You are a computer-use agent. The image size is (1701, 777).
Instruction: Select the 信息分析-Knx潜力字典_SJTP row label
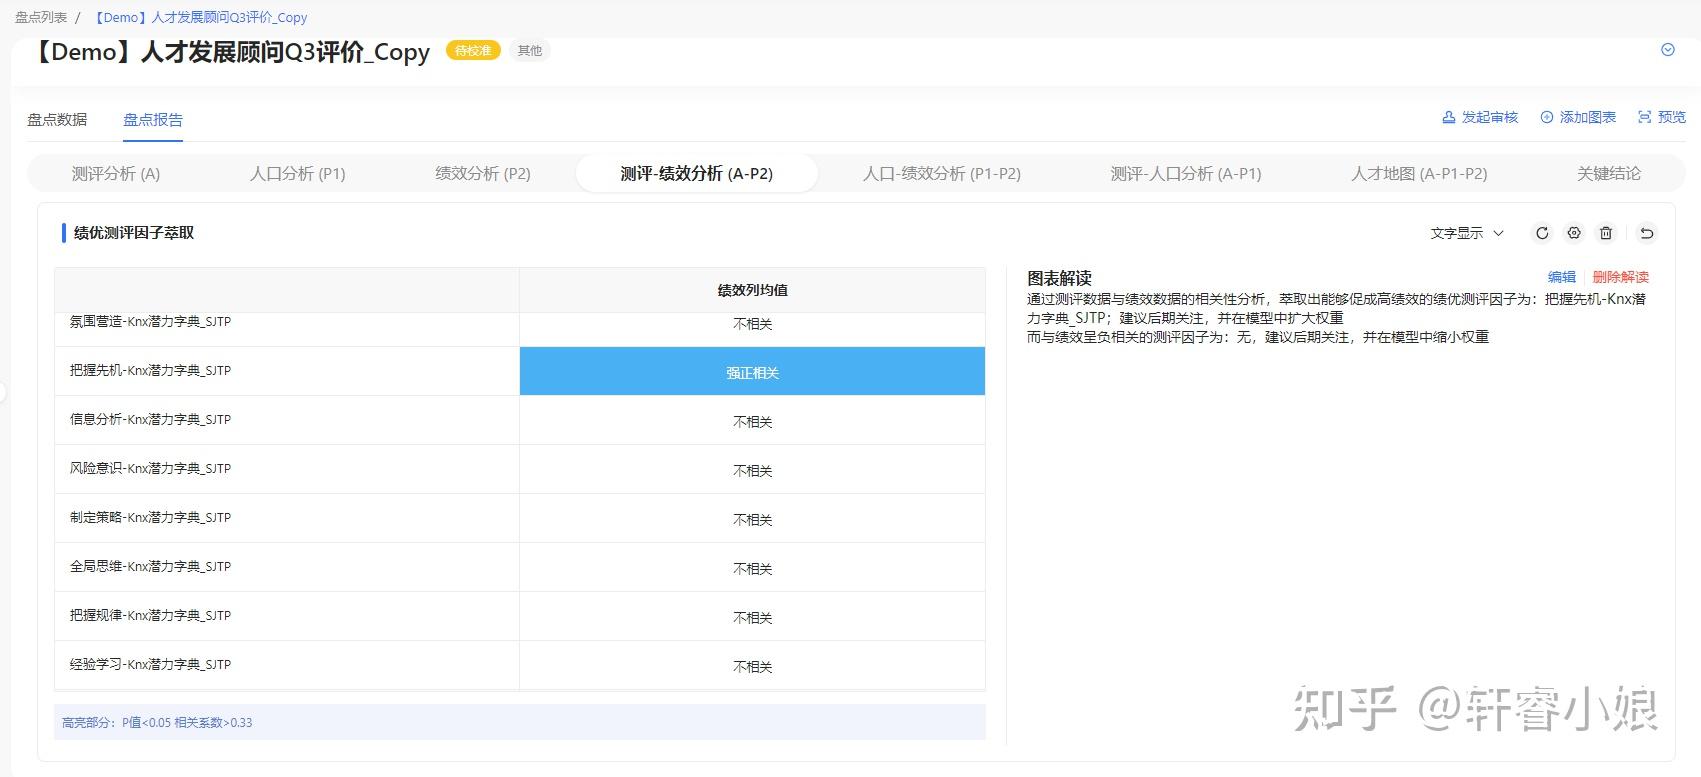(150, 419)
